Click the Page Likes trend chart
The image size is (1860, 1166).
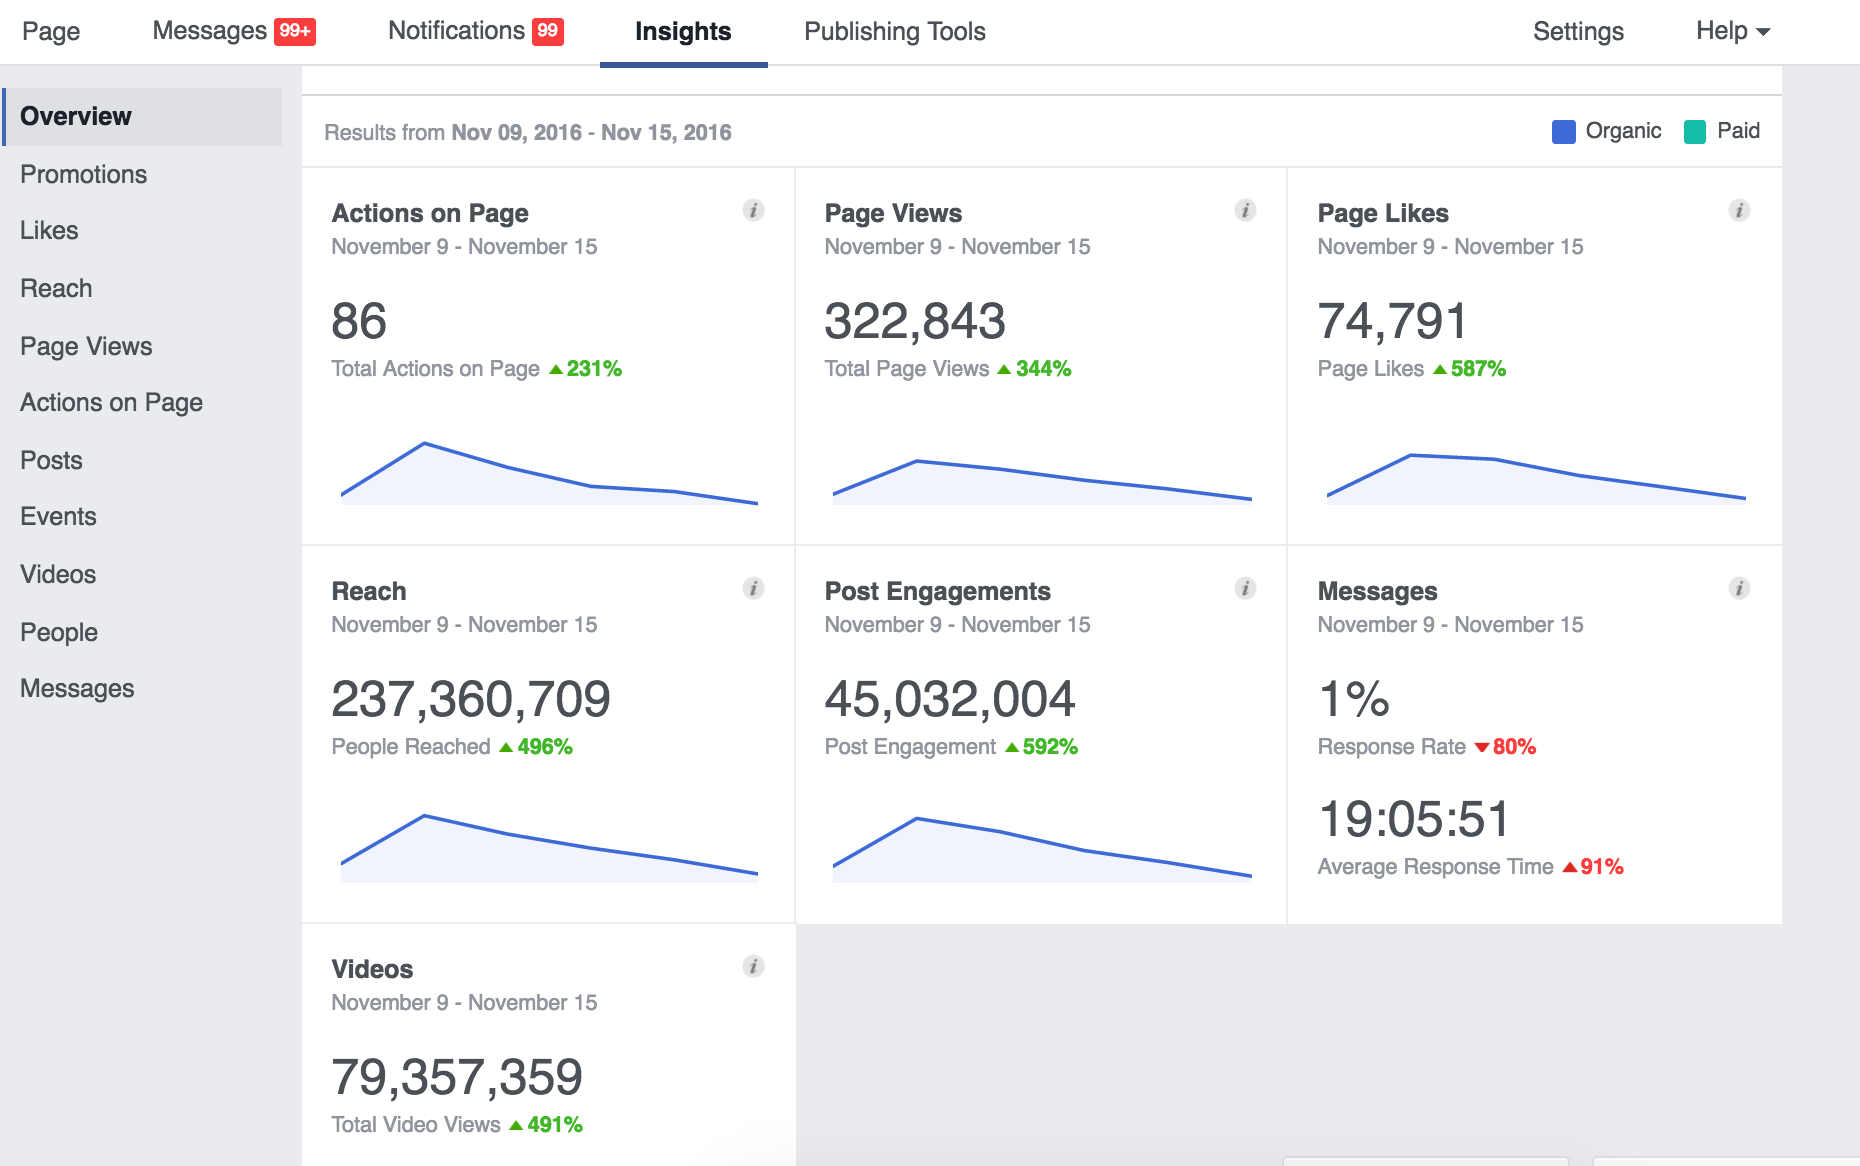point(1536,478)
